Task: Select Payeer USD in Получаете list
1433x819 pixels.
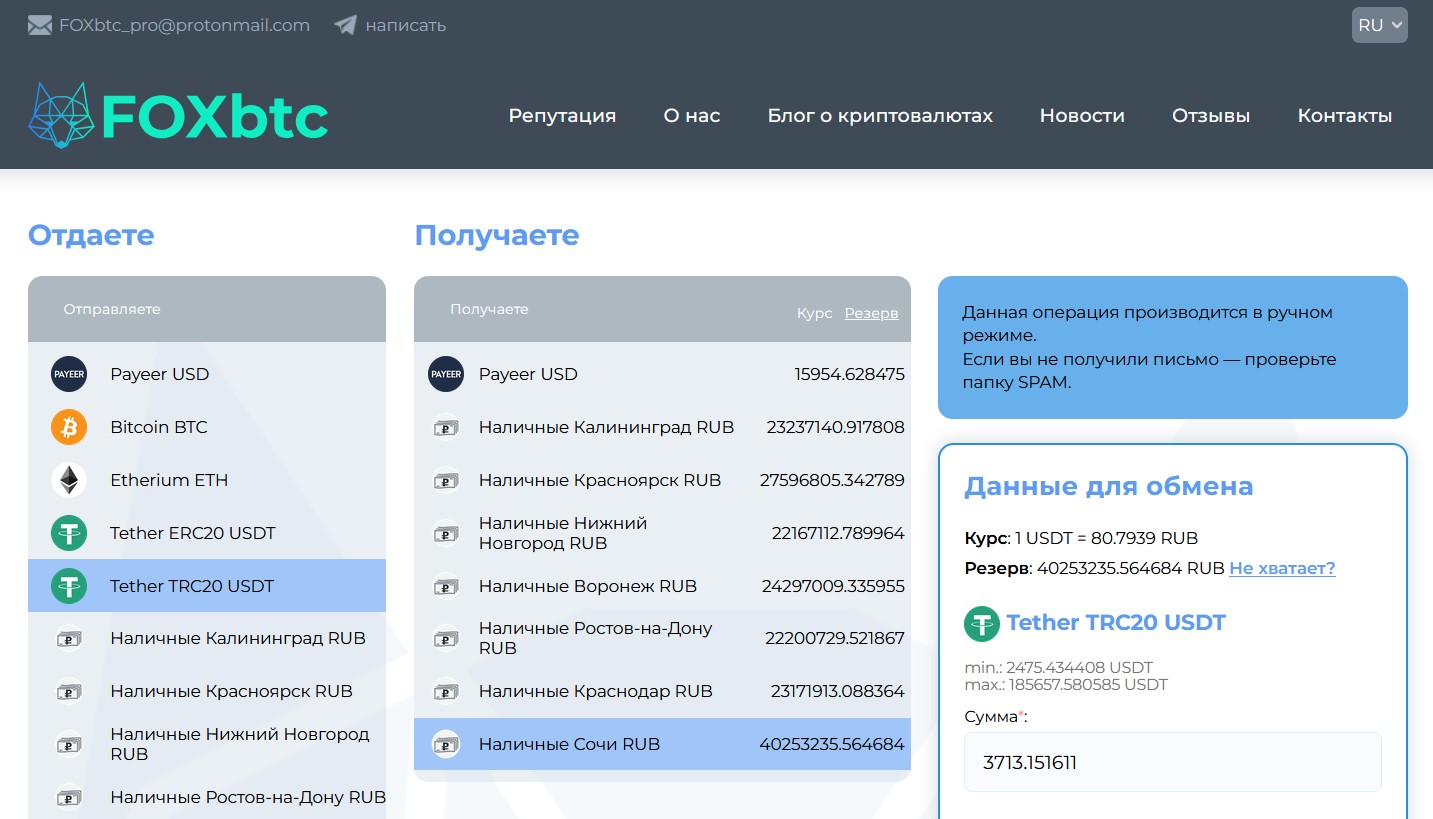Action: (x=662, y=374)
